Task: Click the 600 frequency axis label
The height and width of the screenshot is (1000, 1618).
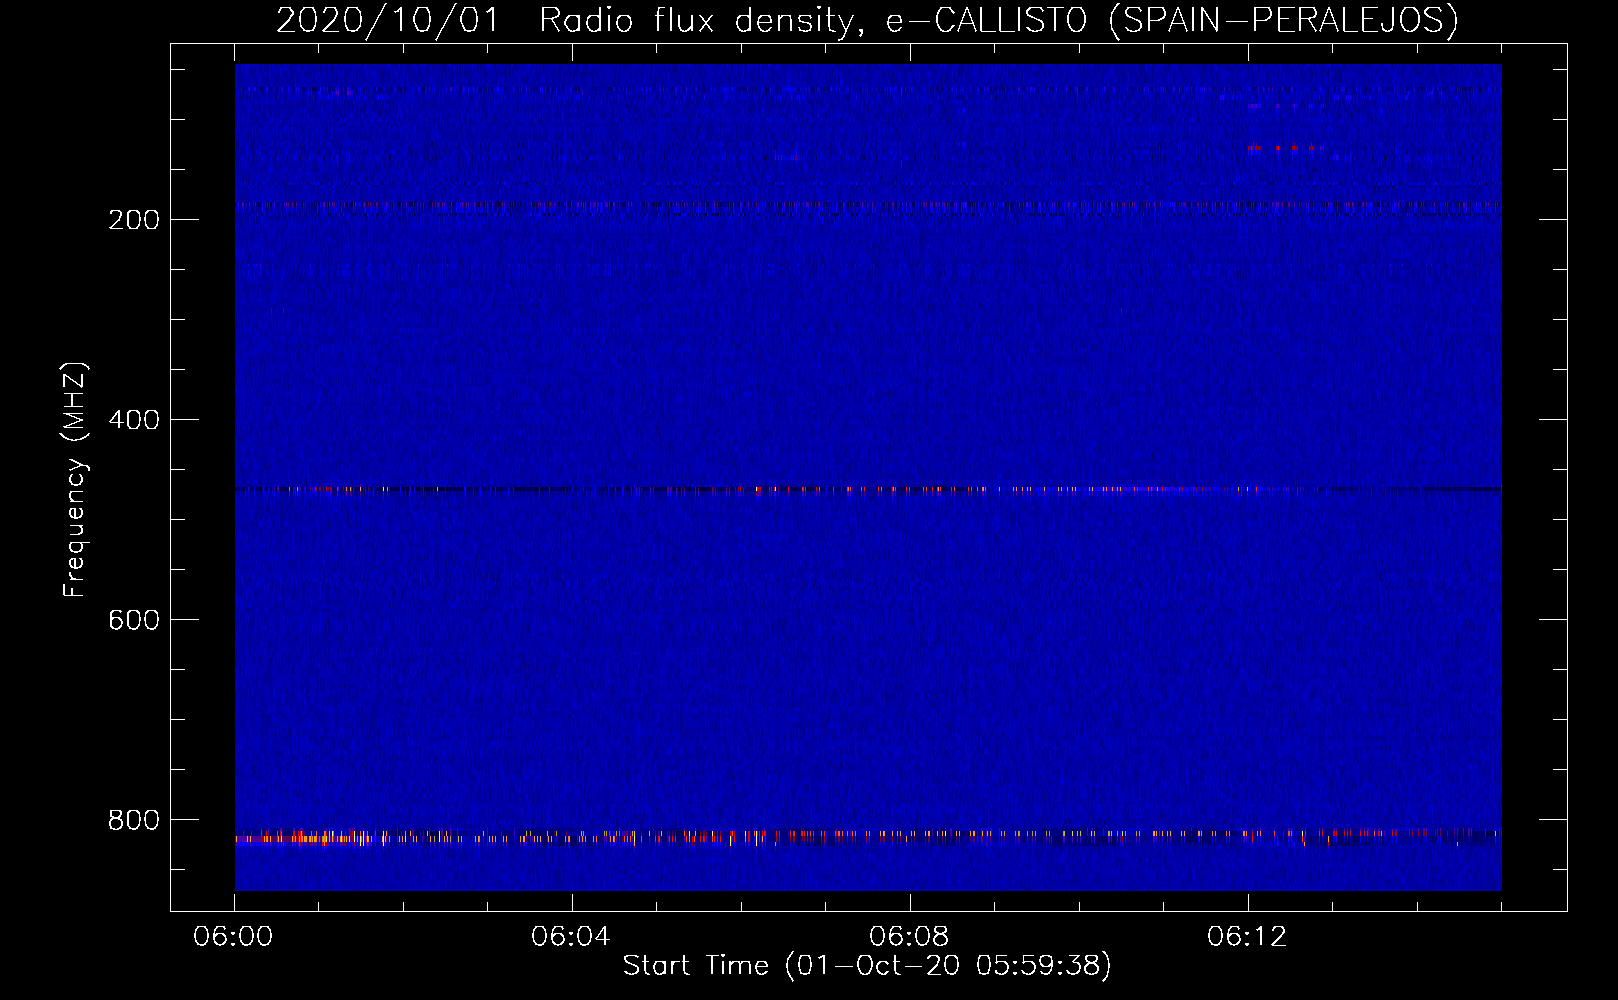Action: [134, 620]
